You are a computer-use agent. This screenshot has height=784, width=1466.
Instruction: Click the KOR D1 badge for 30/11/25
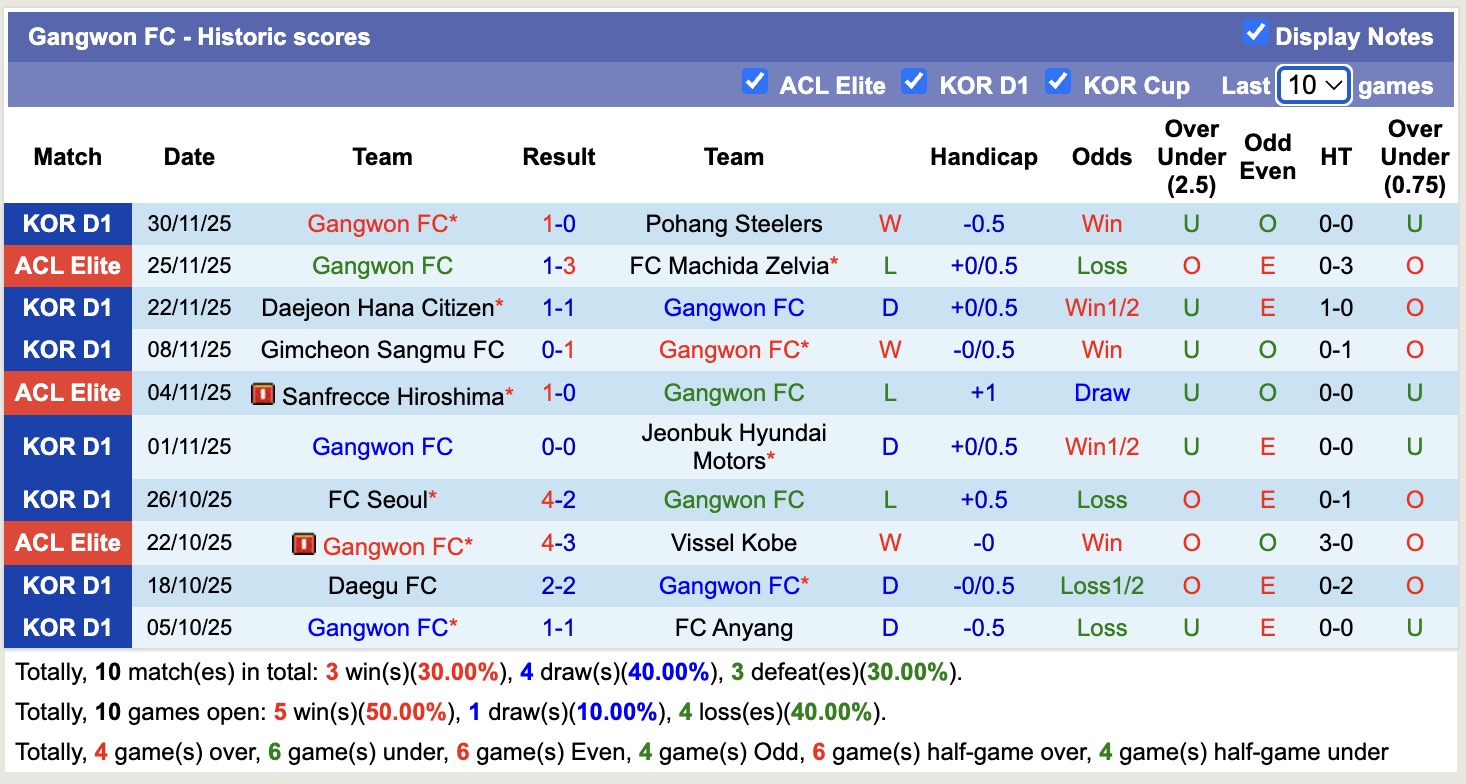(68, 224)
